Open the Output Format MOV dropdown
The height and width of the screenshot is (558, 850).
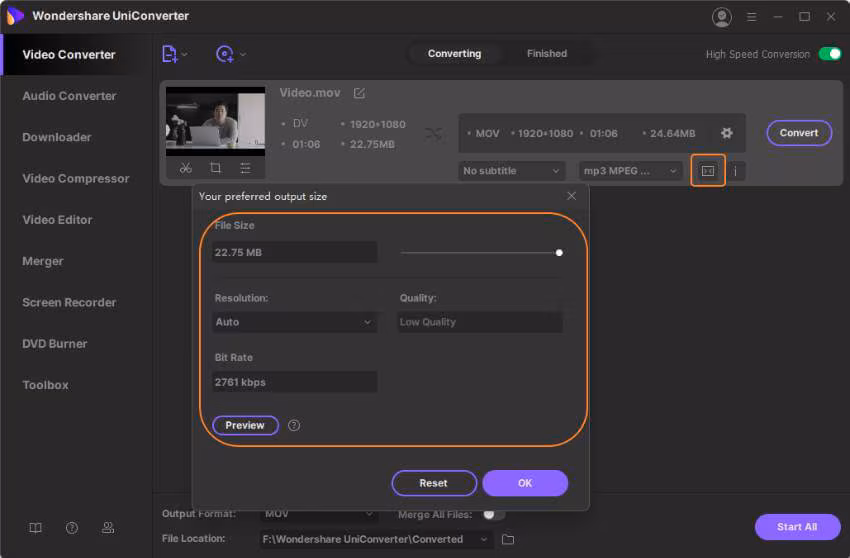318,514
